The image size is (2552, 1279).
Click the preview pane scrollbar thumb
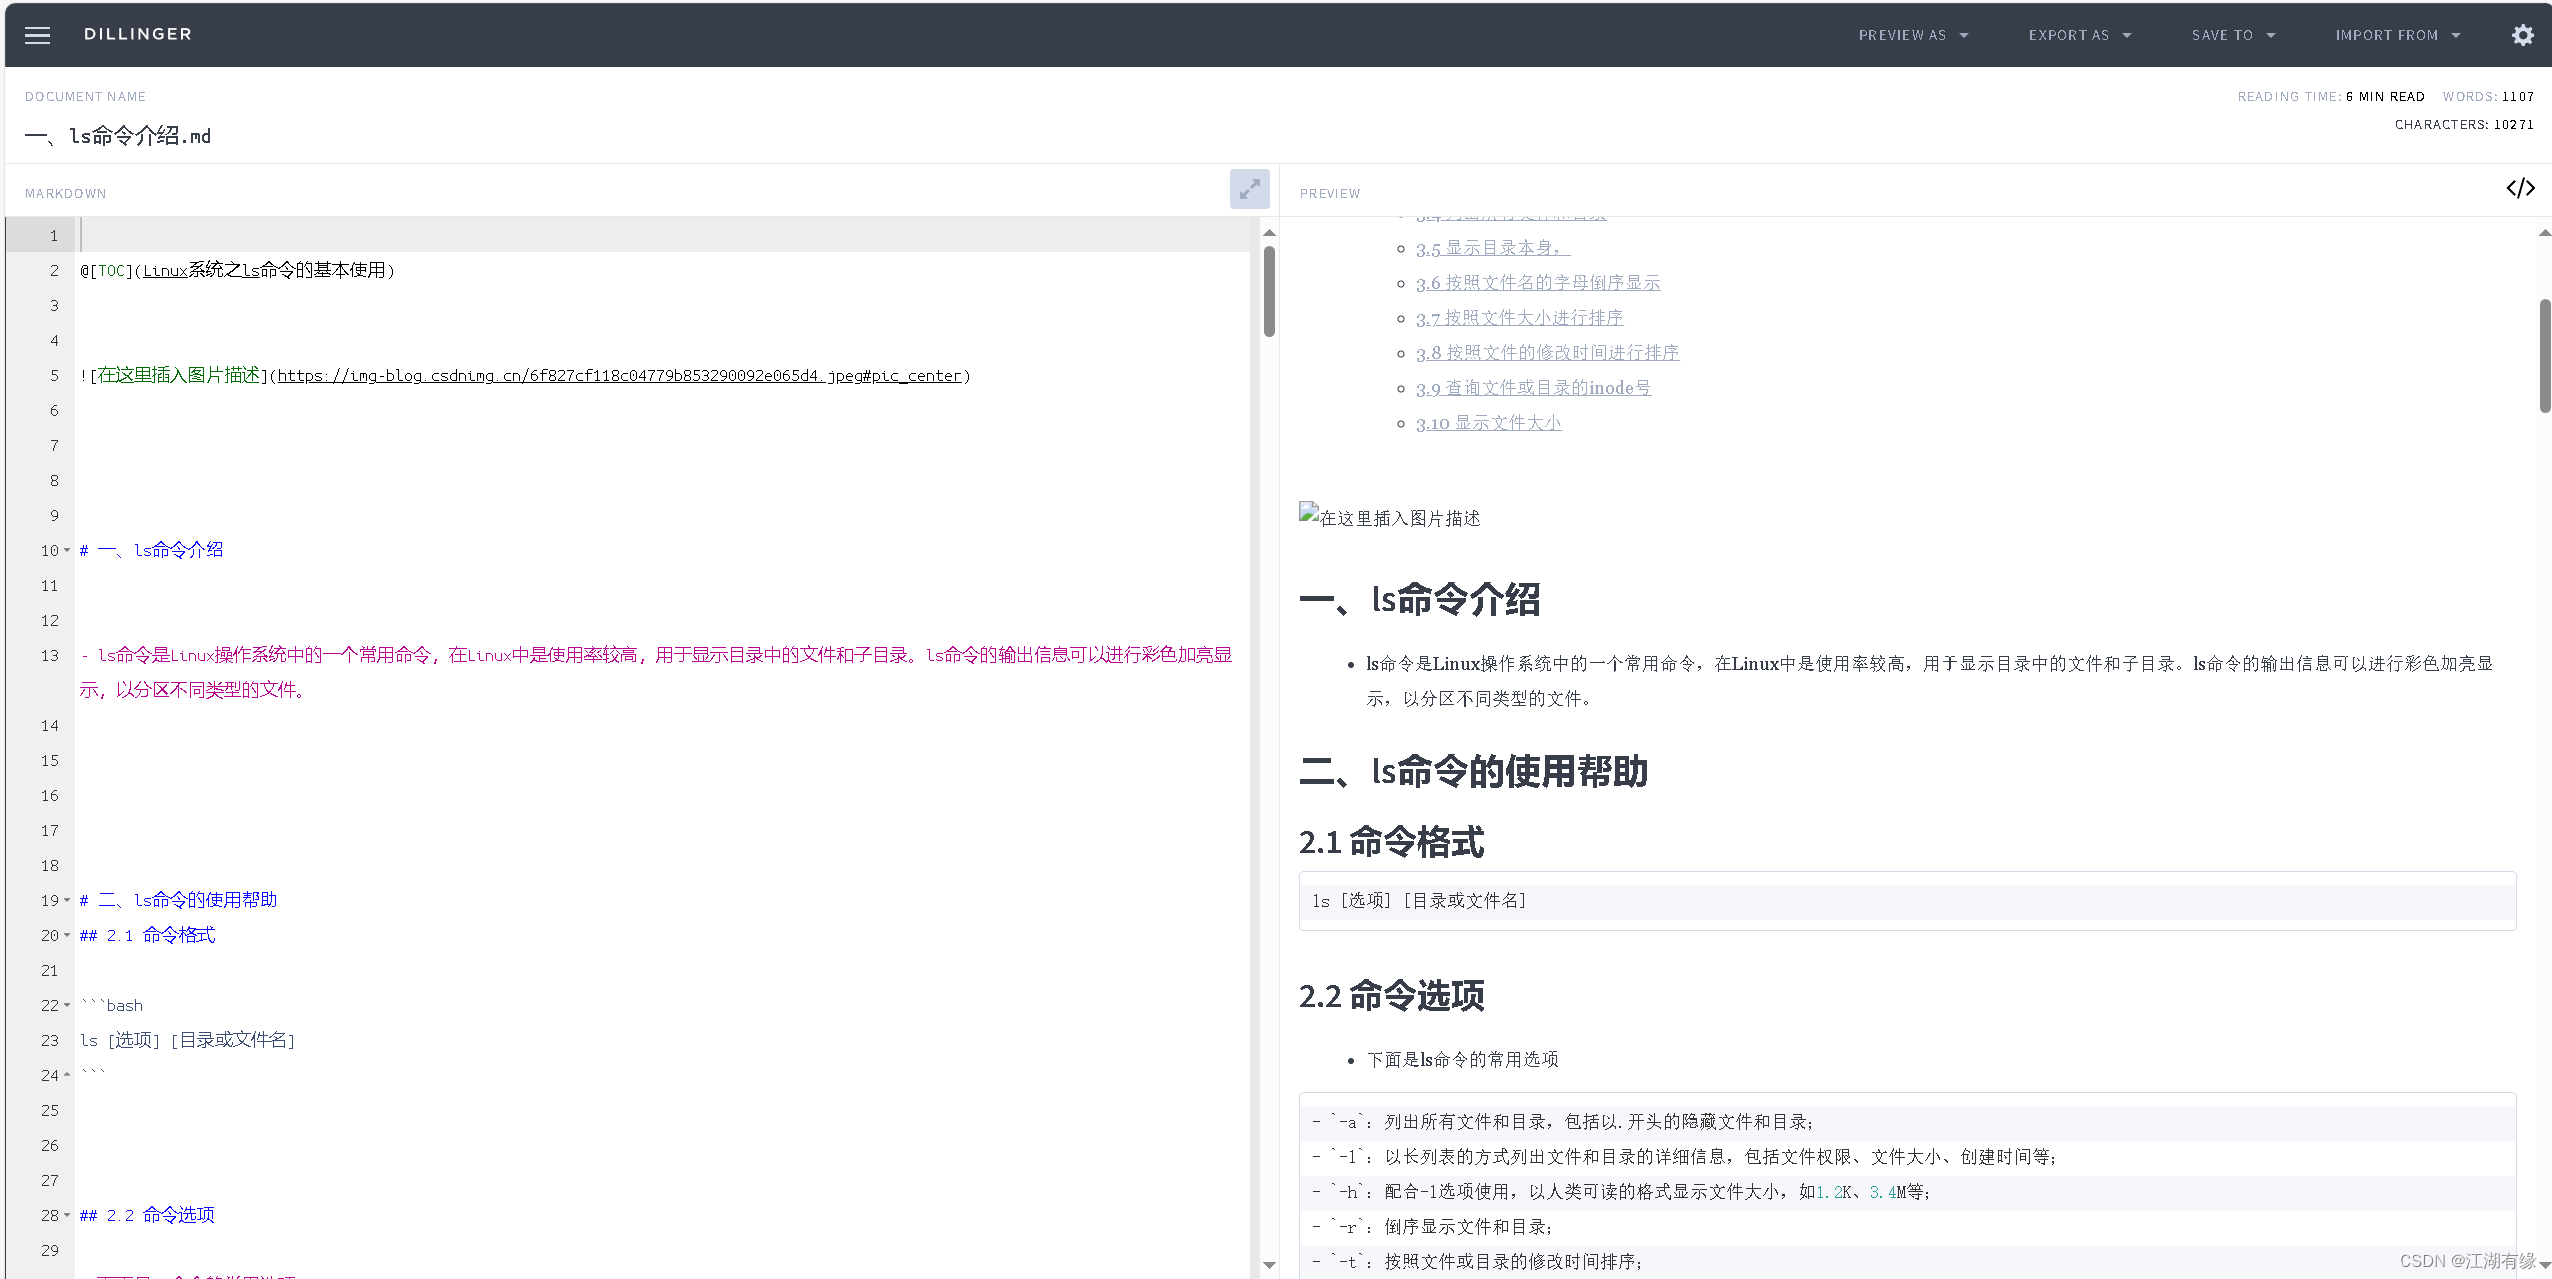(2545, 355)
